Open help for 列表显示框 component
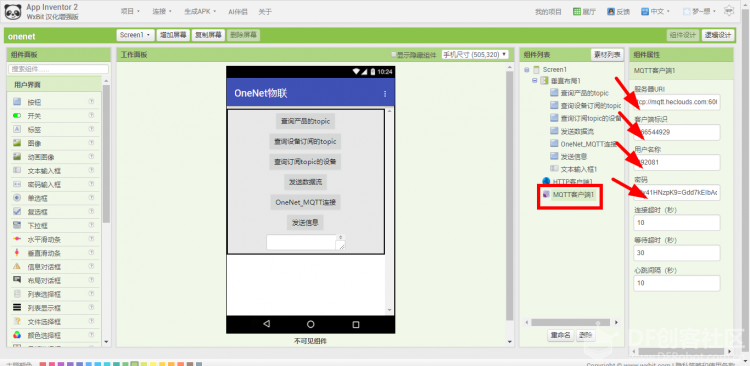This screenshot has height=366, width=750. coord(91,307)
